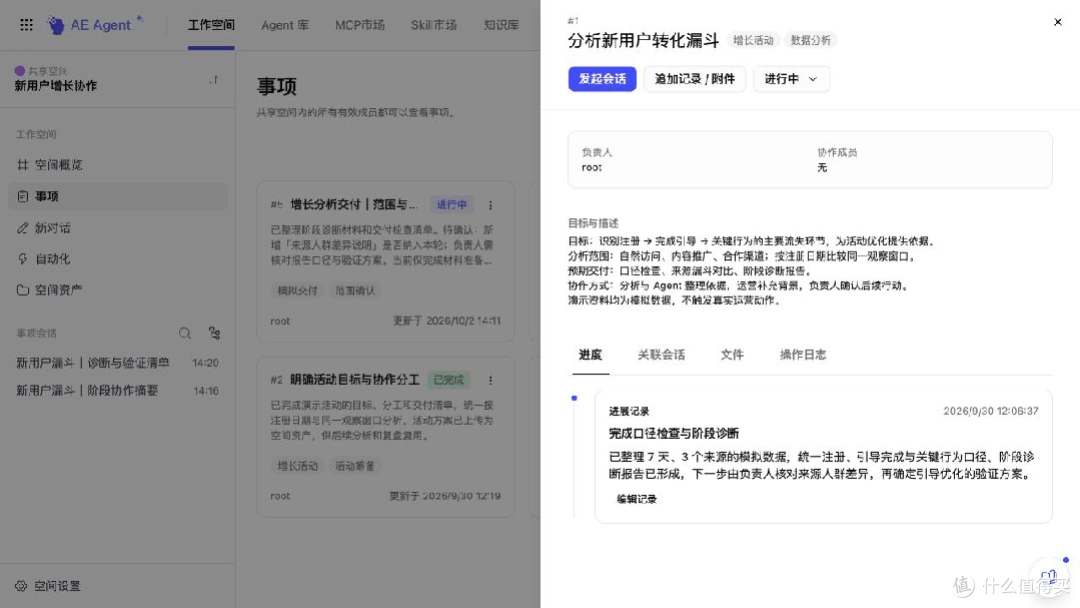
Task: Click the 空间设置 gear icon
Action: [x=21, y=586]
